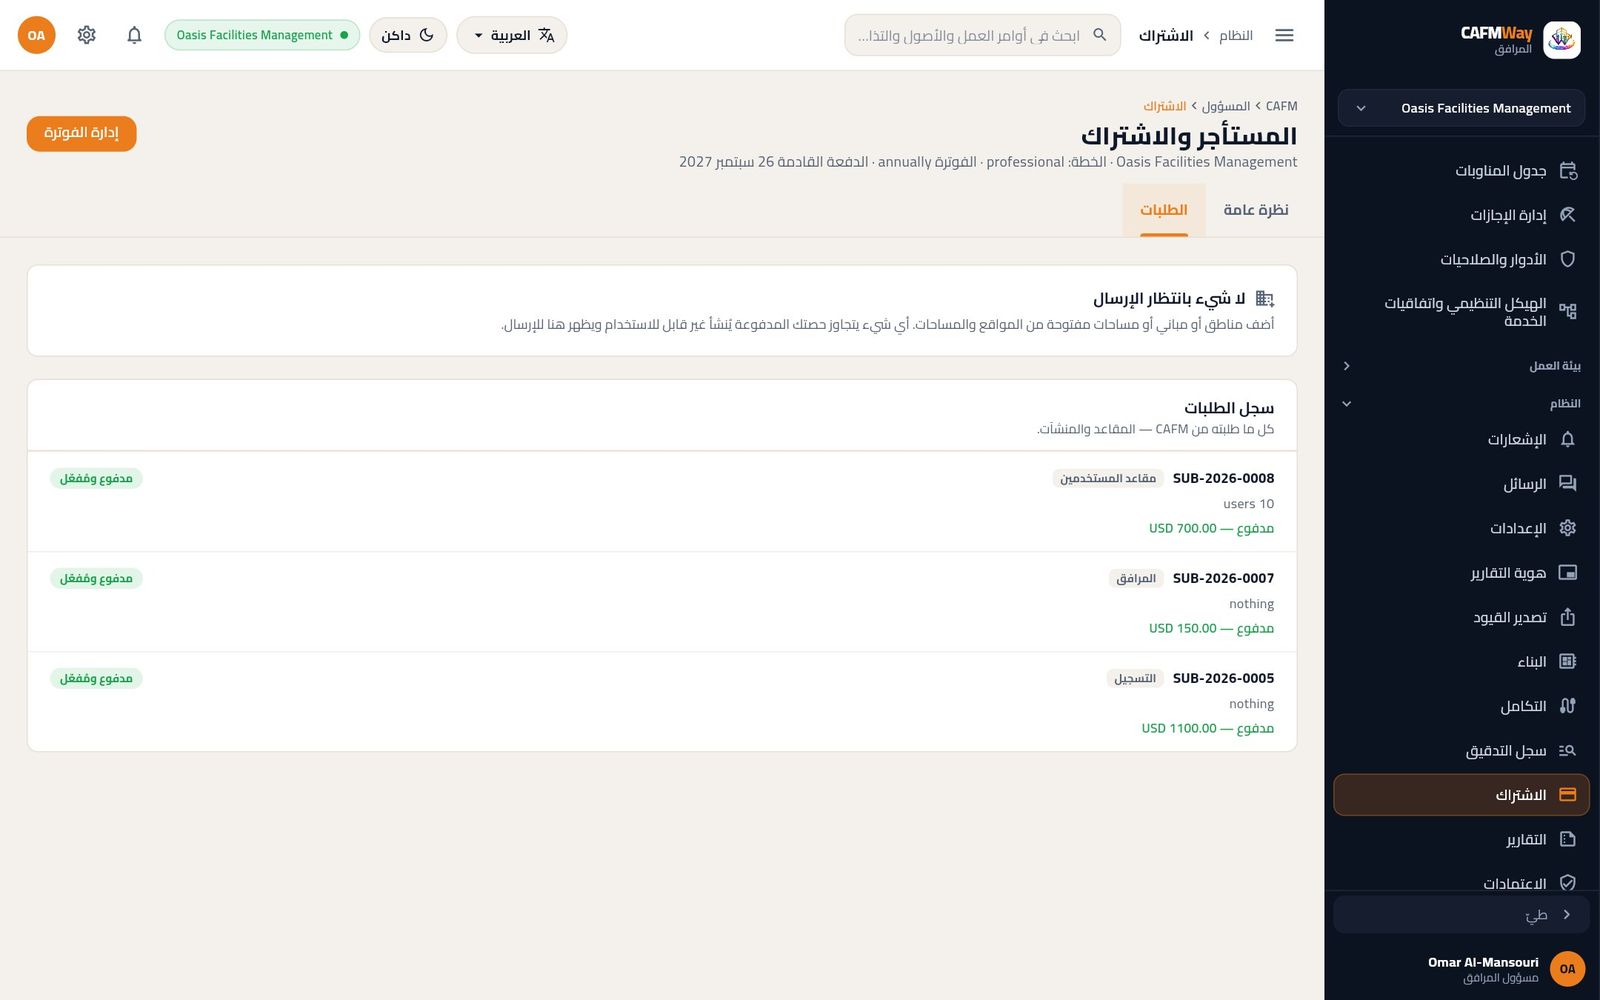Click the تصدير القيود export icon
This screenshot has height=1000, width=1600.
[x=1567, y=617]
